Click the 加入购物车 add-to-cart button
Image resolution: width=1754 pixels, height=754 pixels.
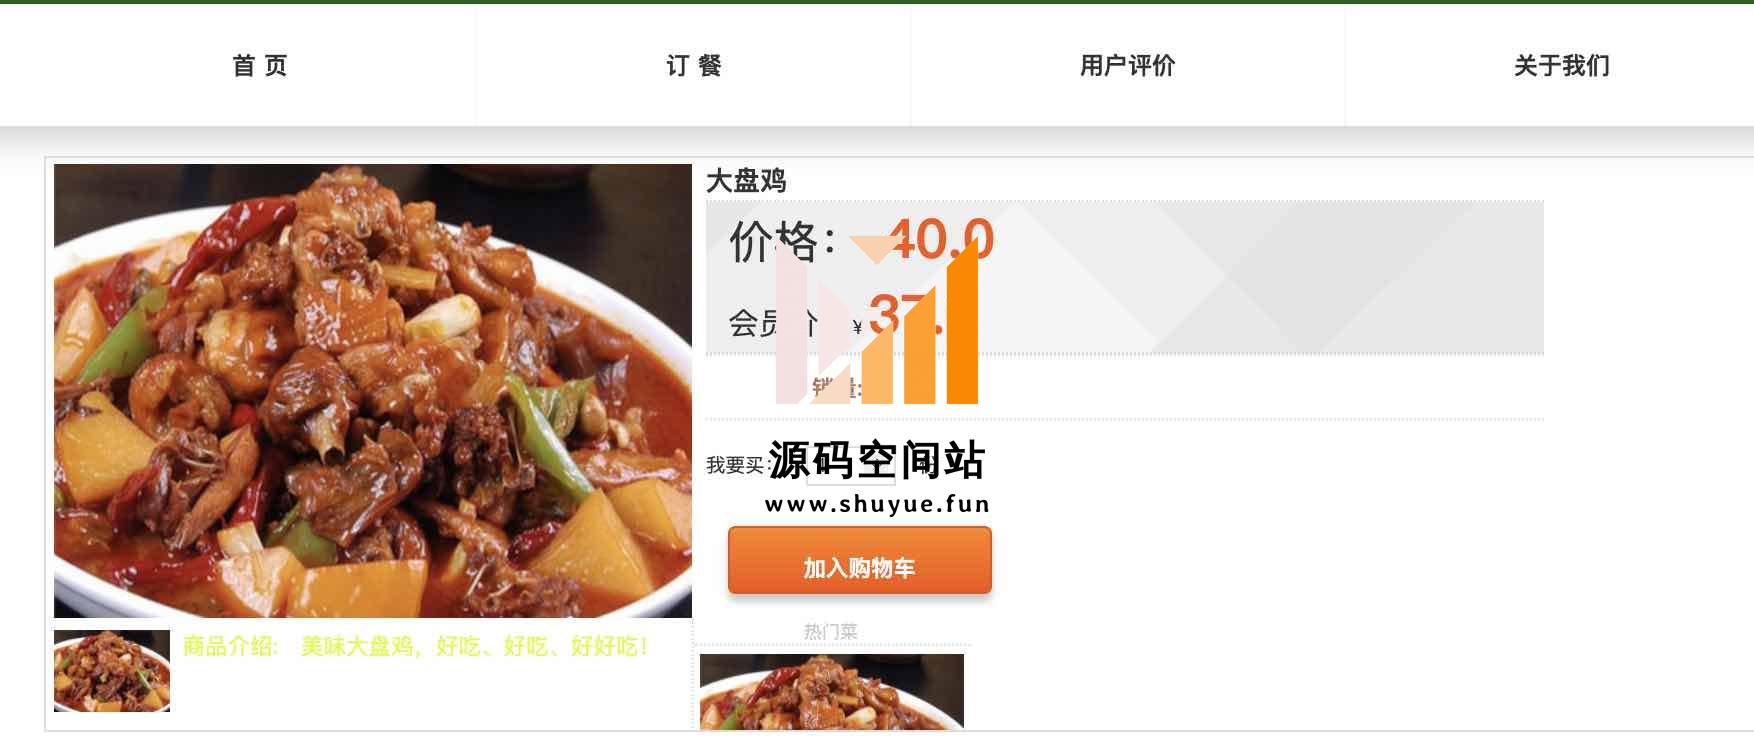860,561
